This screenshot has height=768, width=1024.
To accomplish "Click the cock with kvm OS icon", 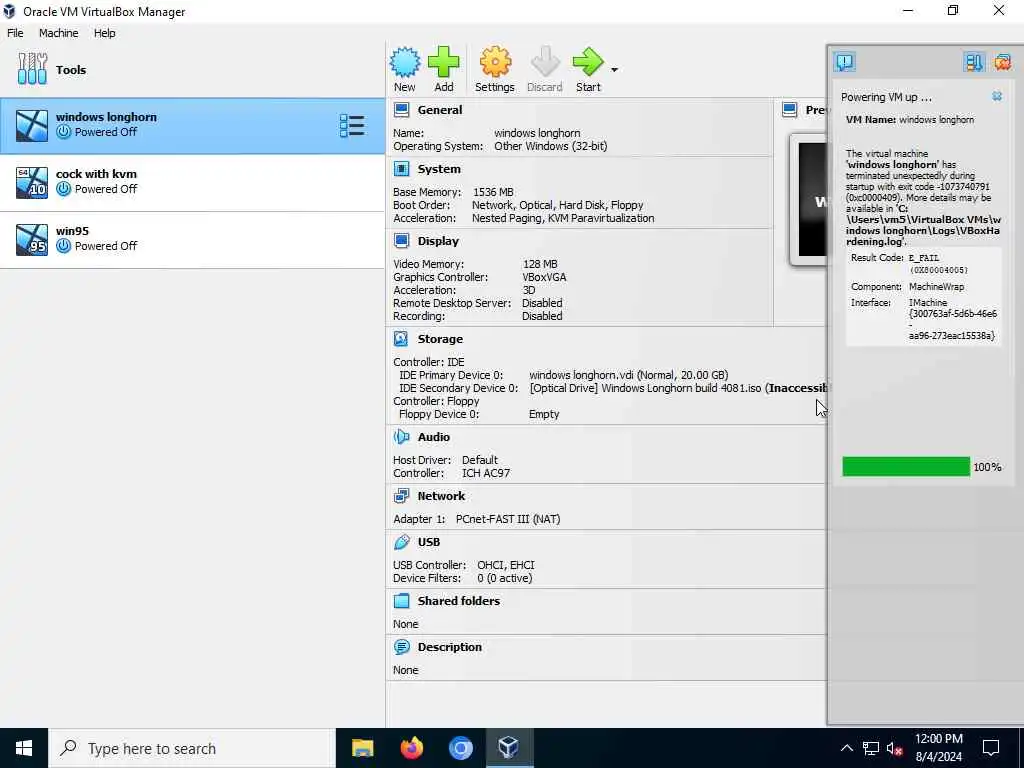I will 32,182.
